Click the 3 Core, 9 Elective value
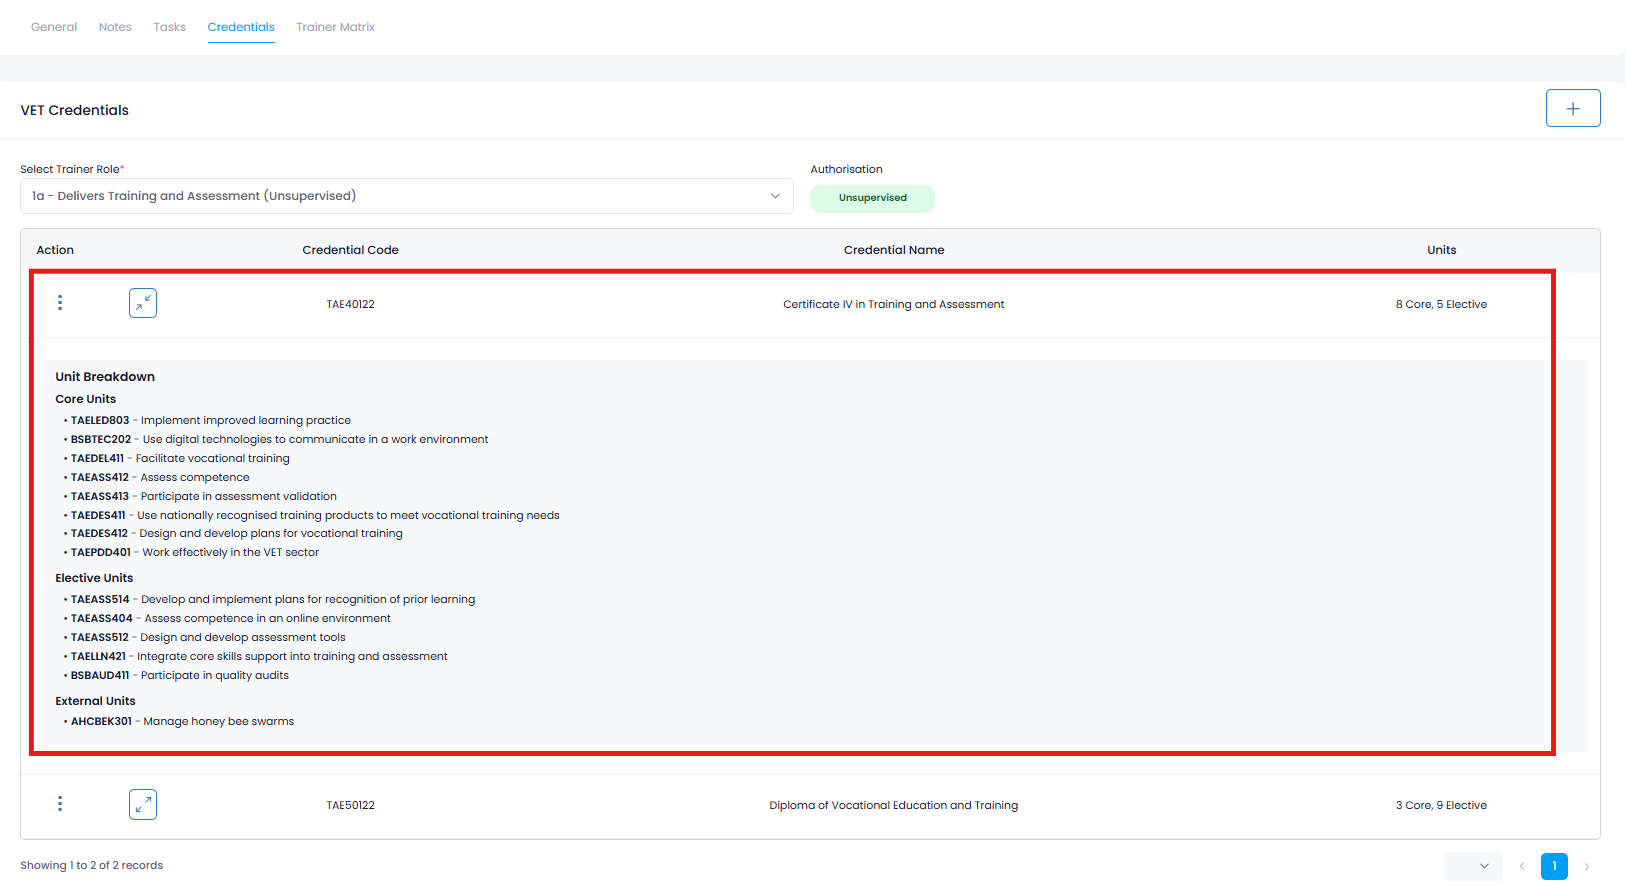 [x=1441, y=805]
